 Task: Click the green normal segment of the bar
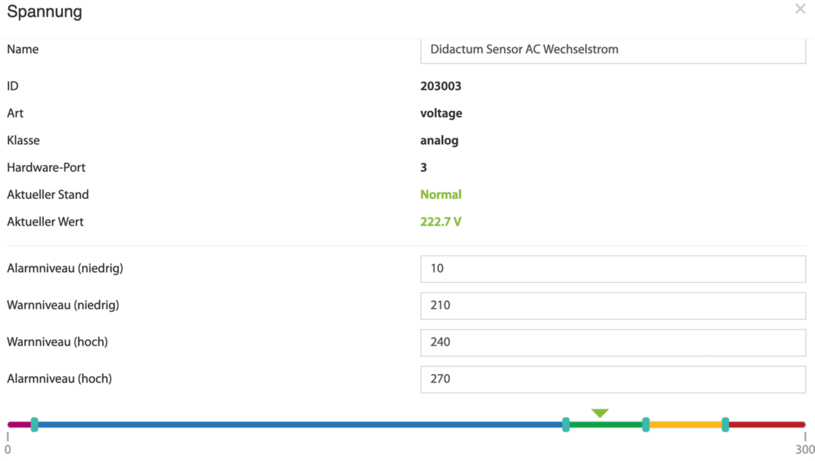coord(606,425)
